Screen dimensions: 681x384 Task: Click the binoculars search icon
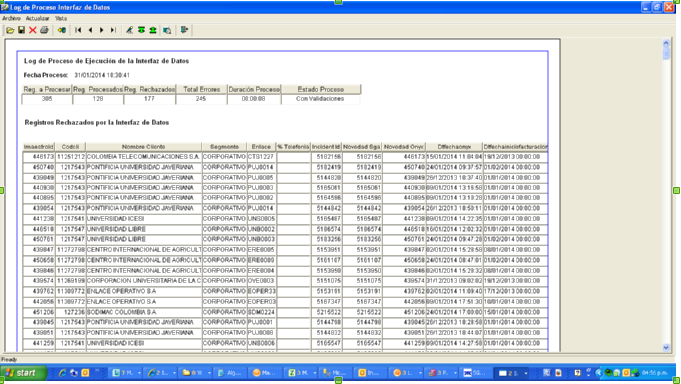click(x=62, y=30)
